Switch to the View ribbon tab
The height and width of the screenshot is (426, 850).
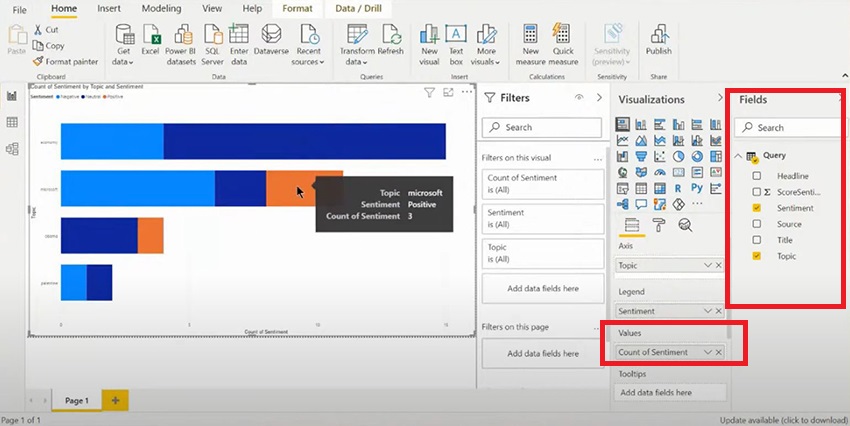[x=212, y=9]
